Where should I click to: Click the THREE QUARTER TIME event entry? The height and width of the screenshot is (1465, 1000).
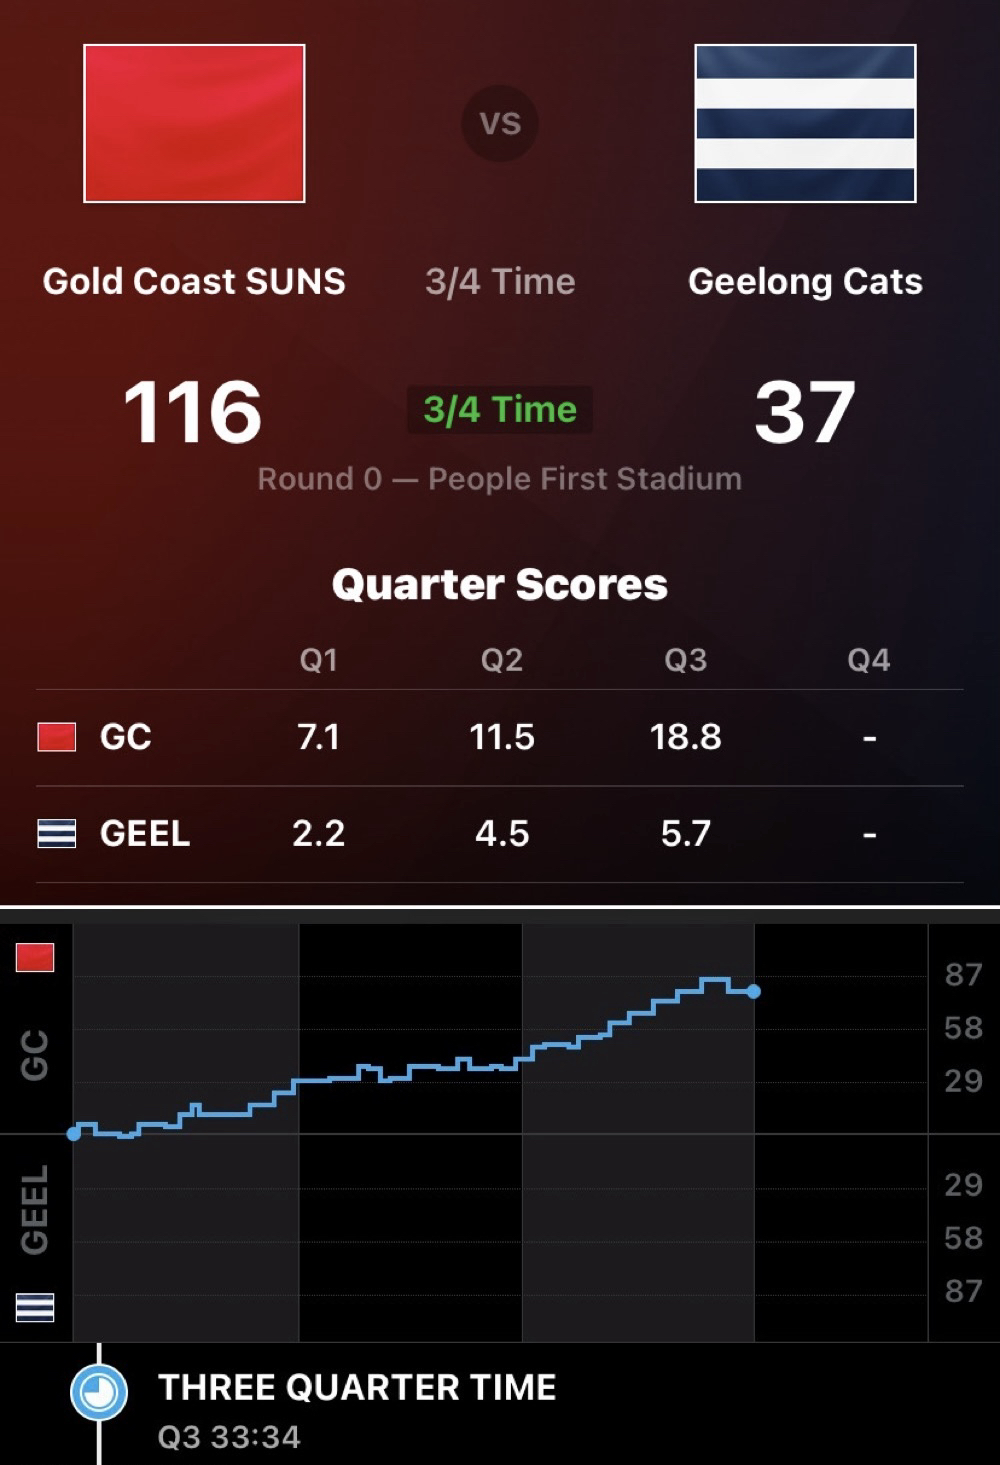pyautogui.click(x=356, y=1388)
